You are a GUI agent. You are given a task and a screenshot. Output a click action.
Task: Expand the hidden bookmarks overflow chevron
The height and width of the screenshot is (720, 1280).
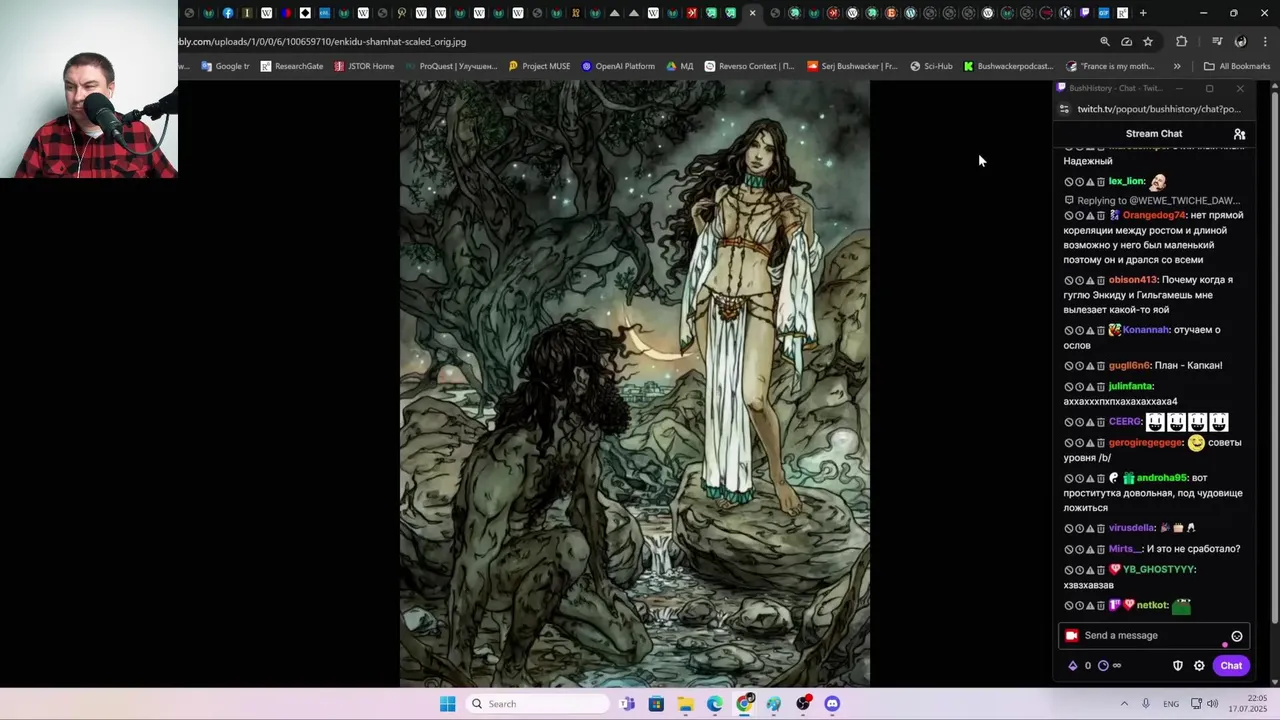pos(1177,67)
